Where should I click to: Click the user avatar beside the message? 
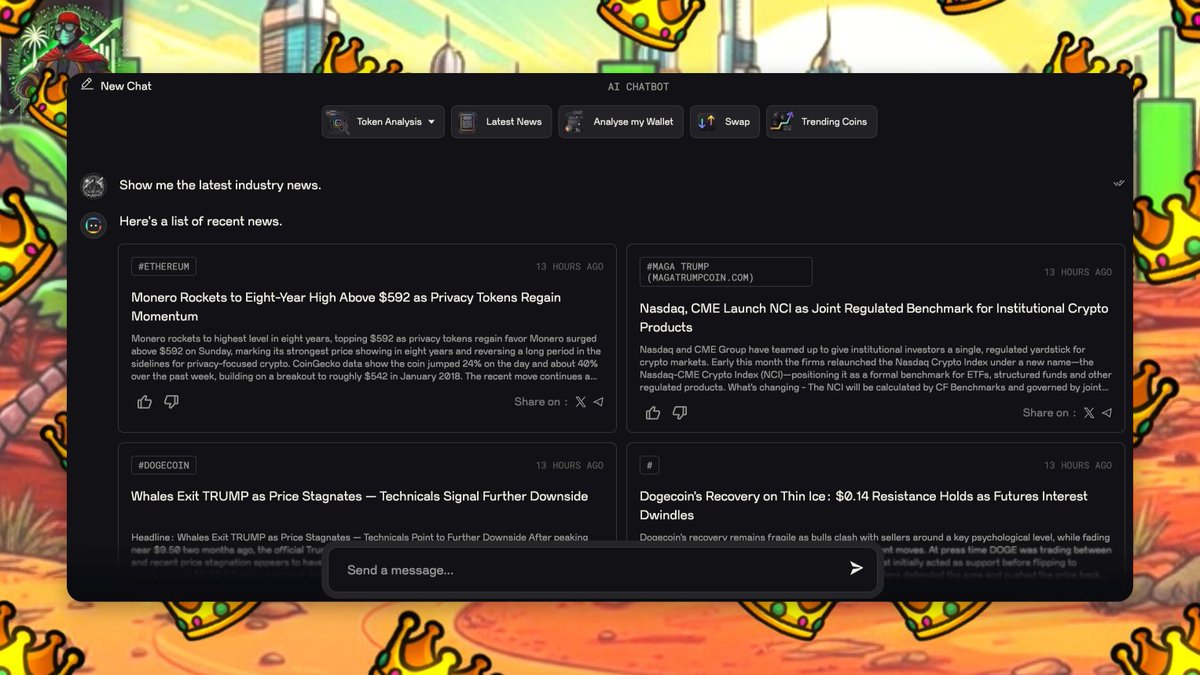pos(93,186)
